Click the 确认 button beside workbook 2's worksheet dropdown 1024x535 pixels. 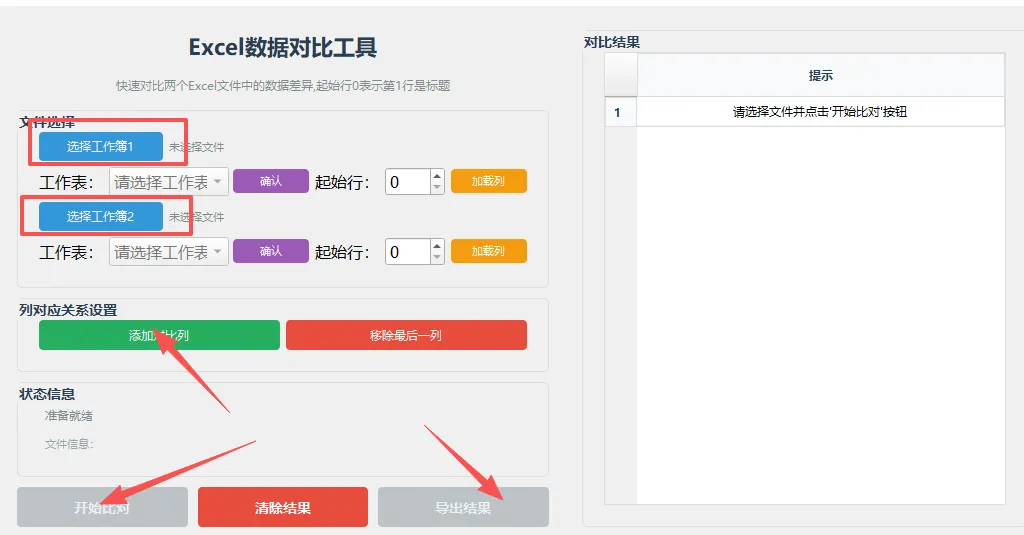pyautogui.click(x=270, y=251)
